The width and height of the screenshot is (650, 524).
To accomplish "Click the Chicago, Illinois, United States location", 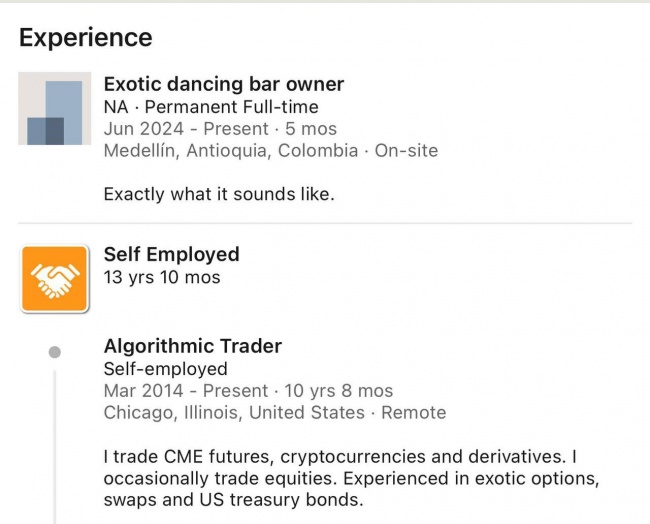I will click(234, 412).
